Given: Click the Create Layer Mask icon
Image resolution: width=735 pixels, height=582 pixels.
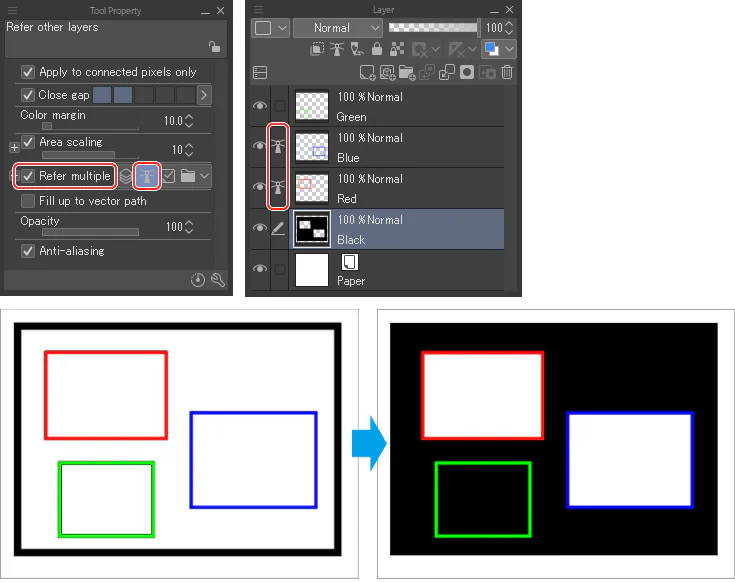Looking at the screenshot, I should (x=467, y=73).
